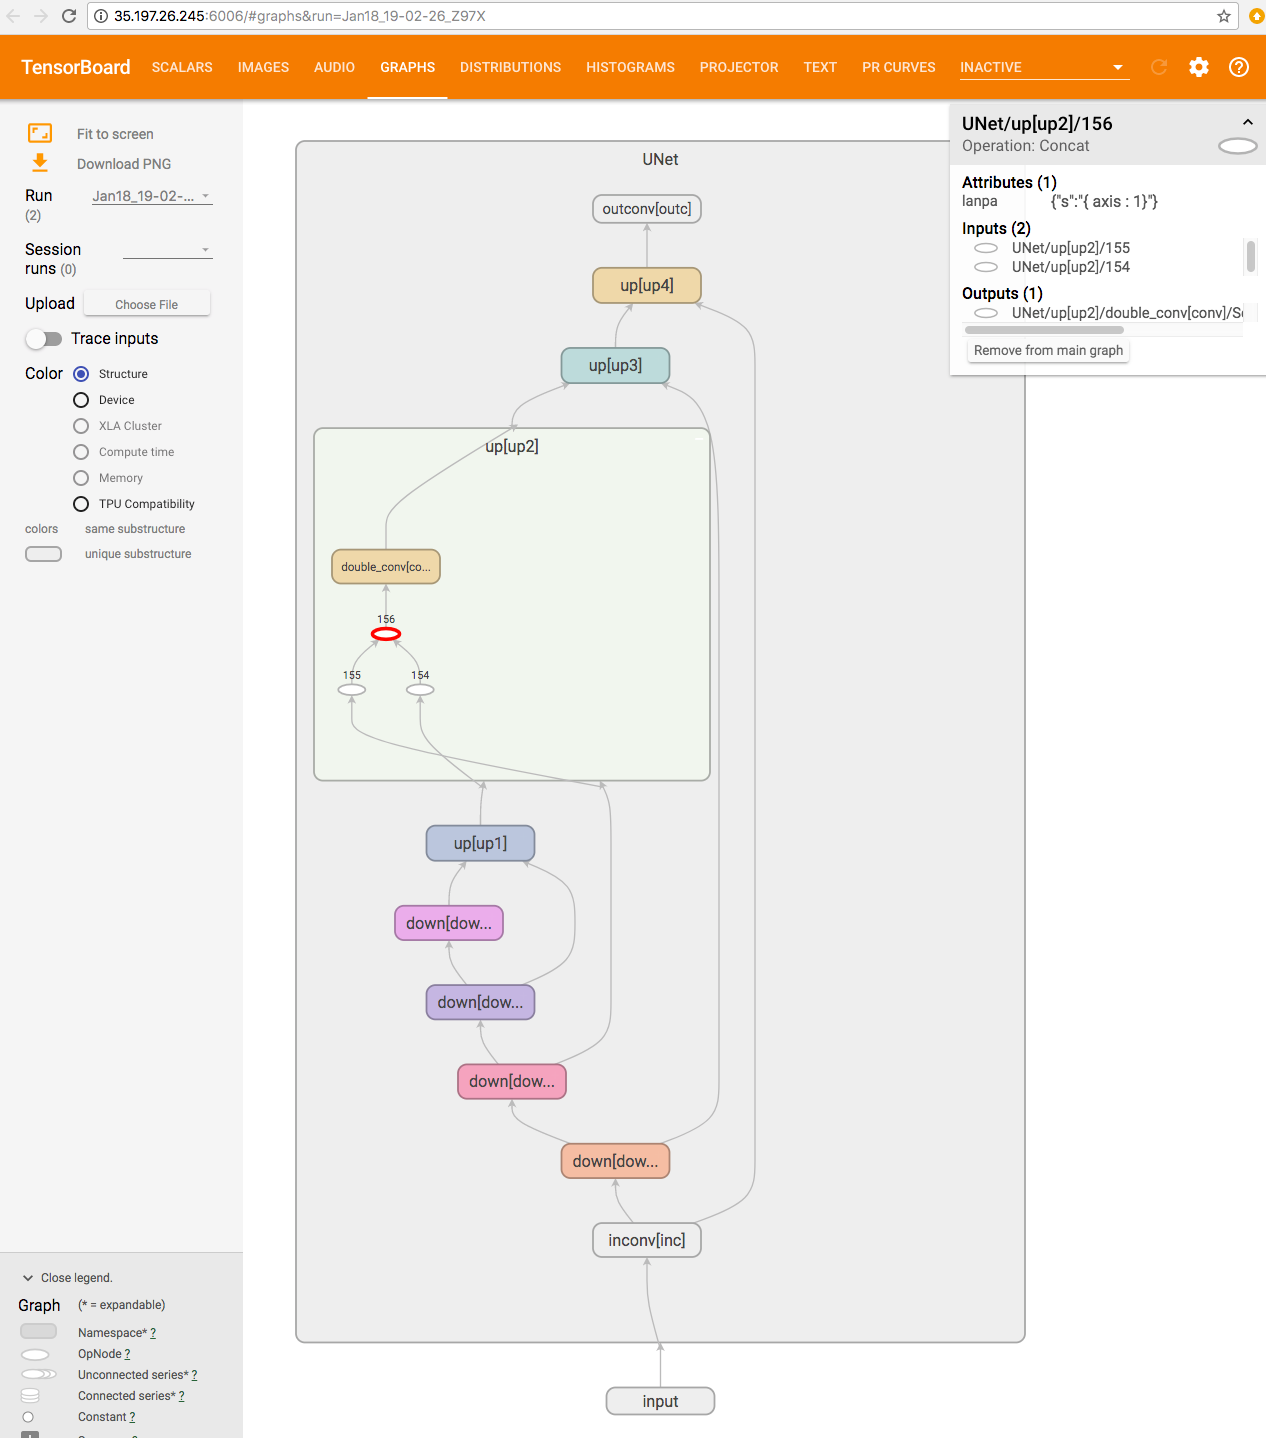Select the red highlighted node 156
The image size is (1266, 1438).
[386, 634]
